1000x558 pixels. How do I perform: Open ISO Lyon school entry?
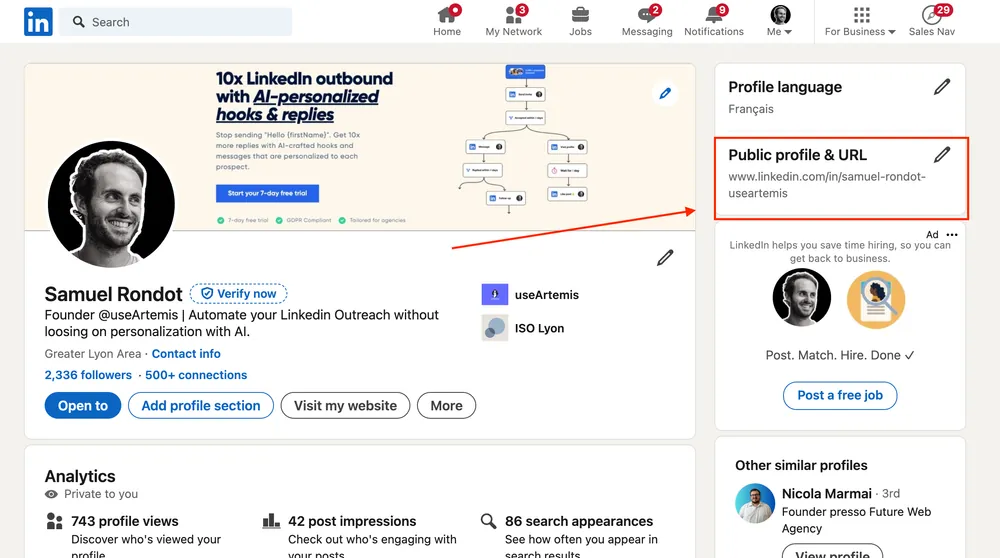coord(523,328)
